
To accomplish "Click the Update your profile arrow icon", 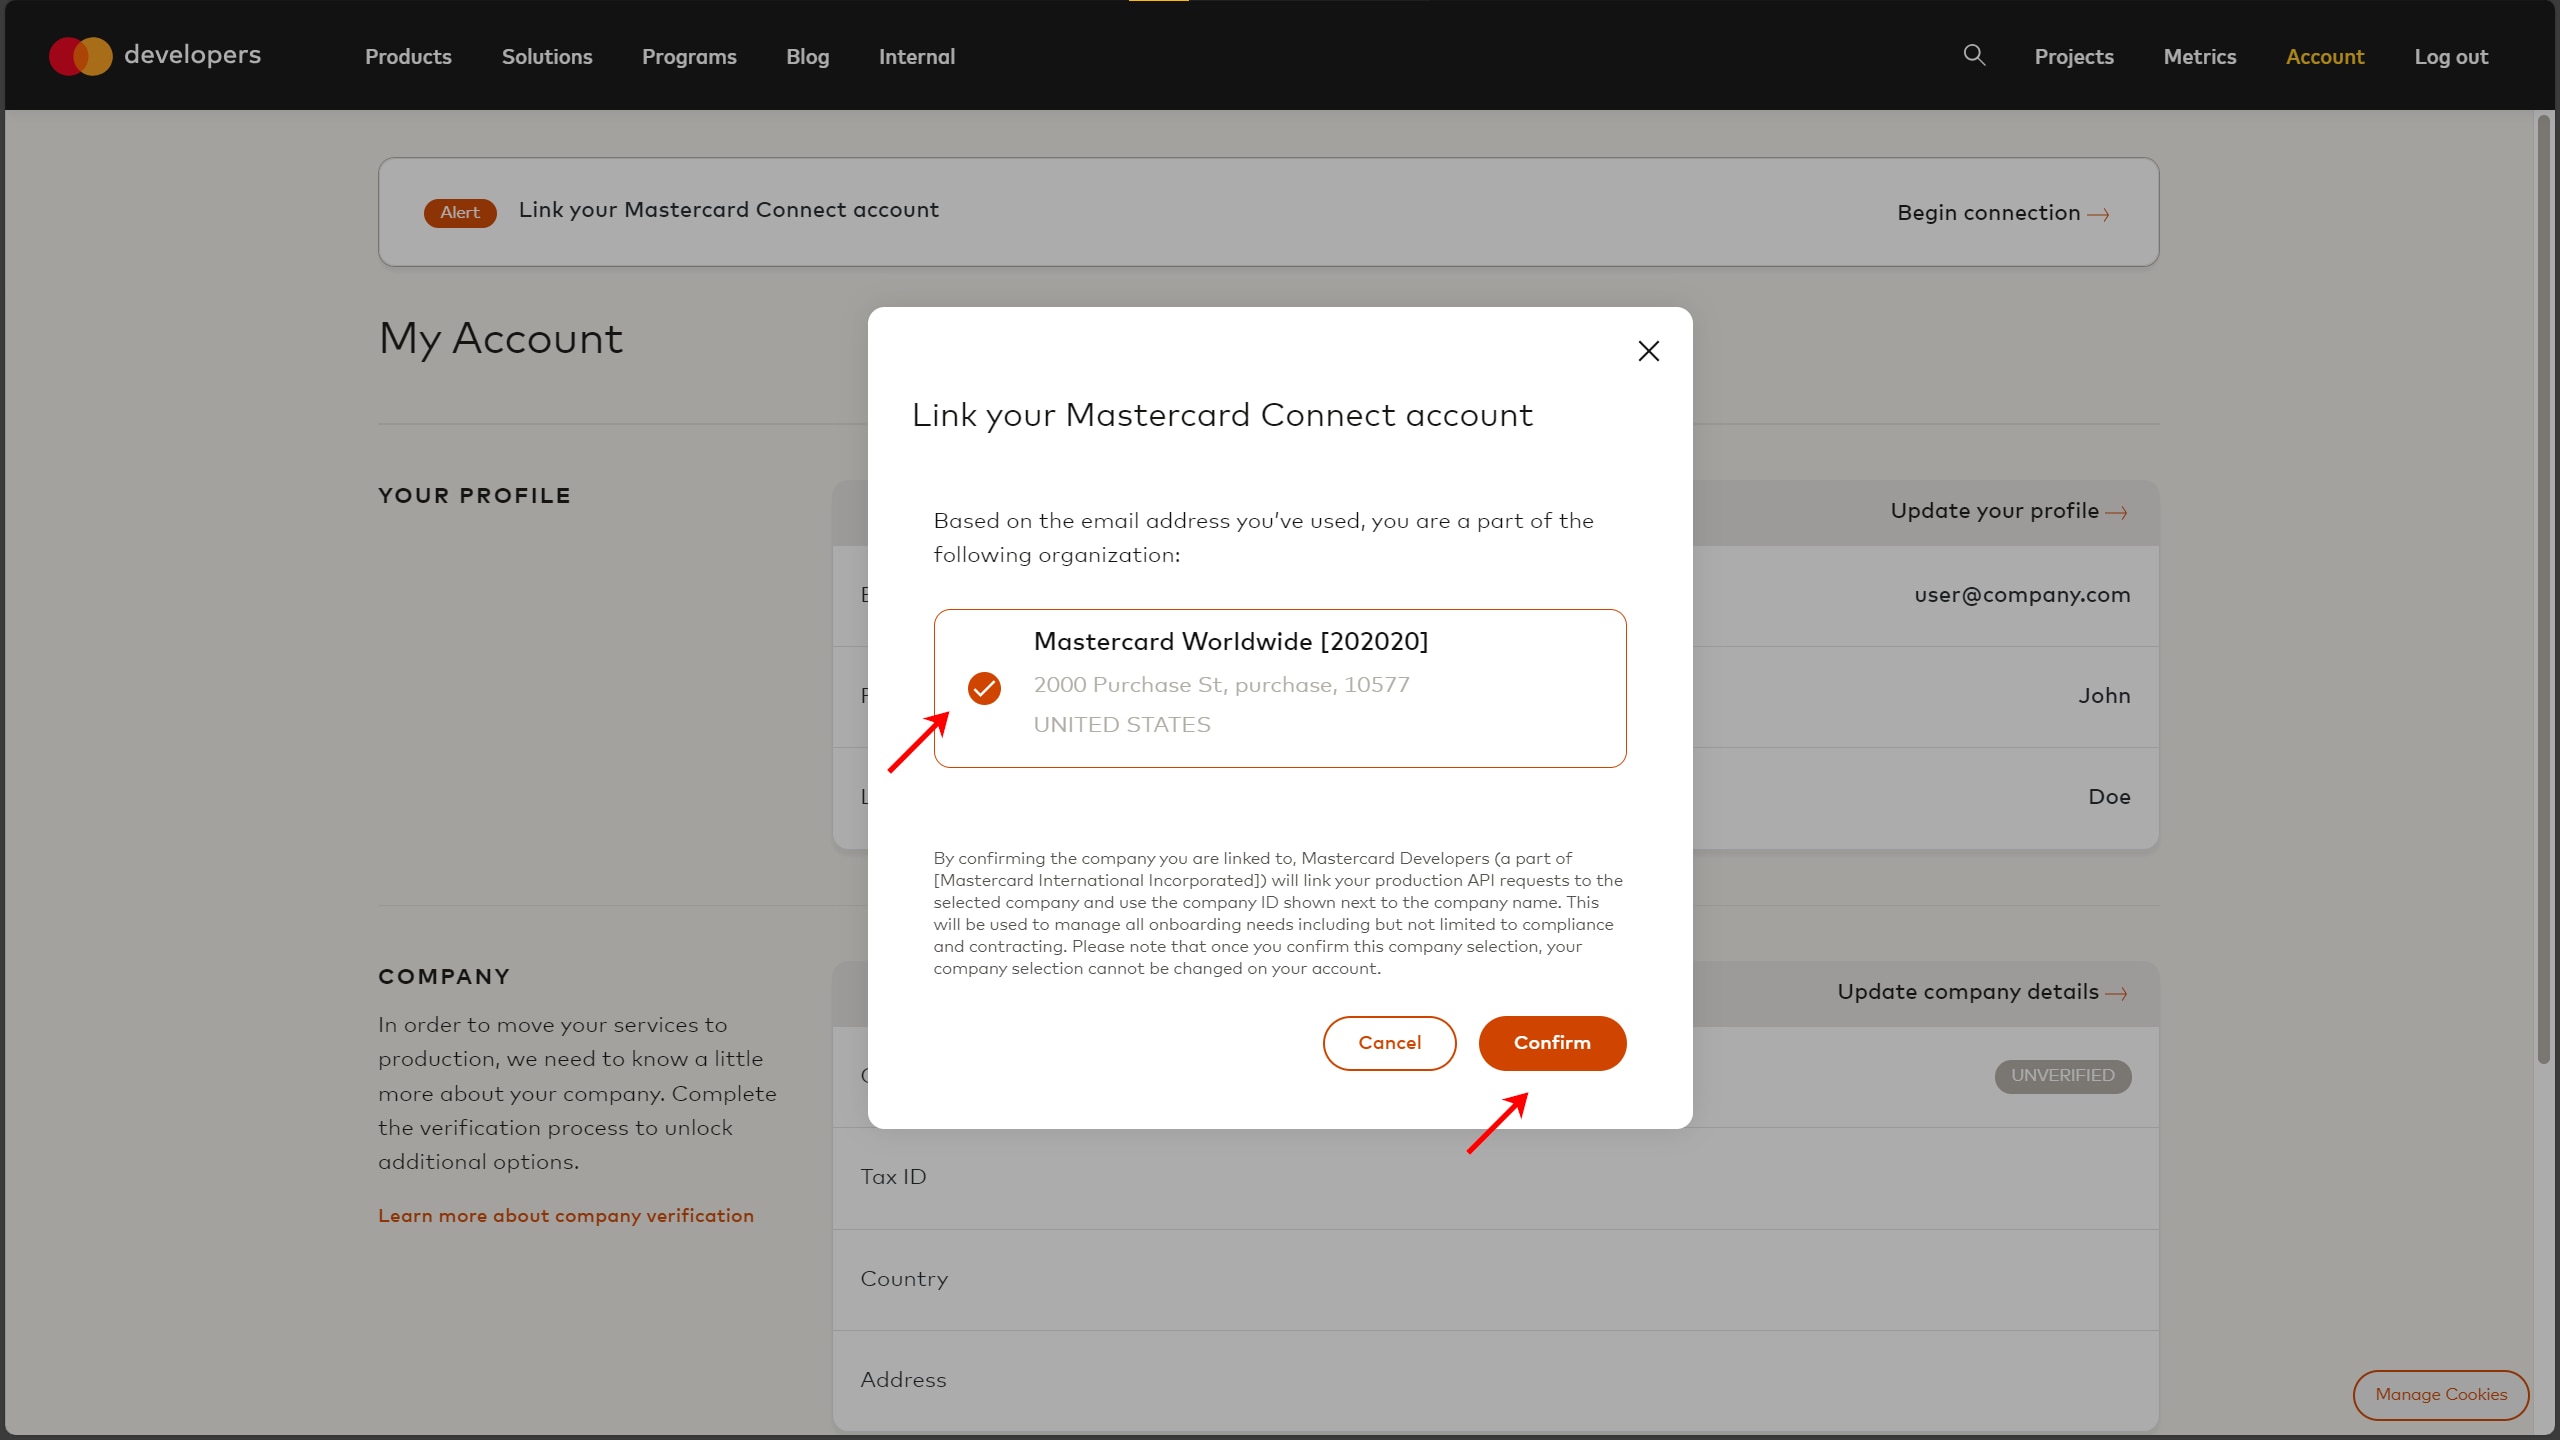I will (x=2117, y=512).
